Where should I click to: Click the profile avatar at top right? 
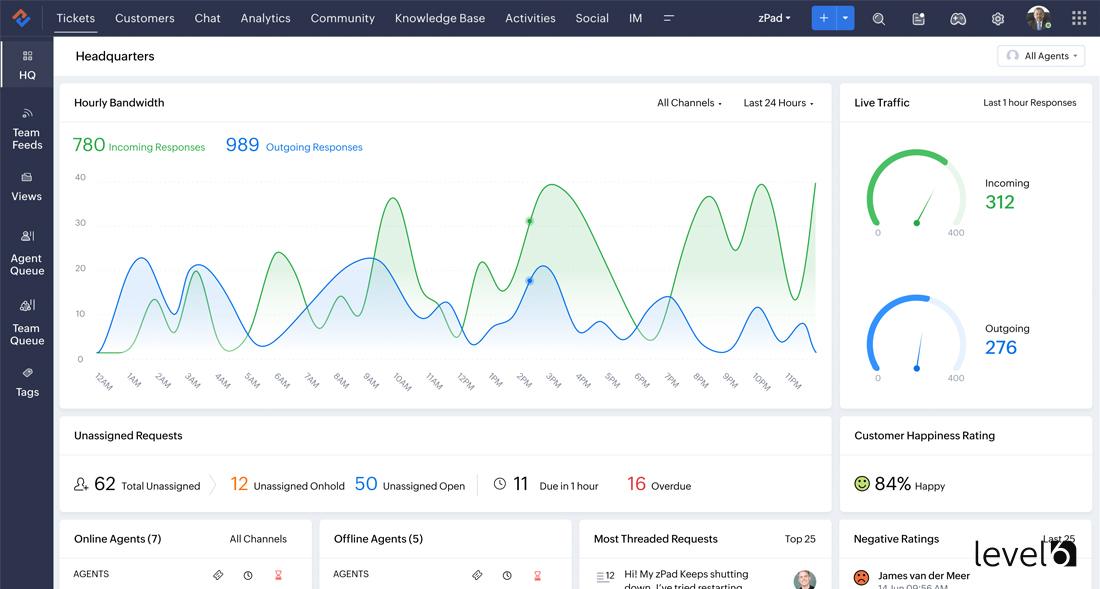(1037, 17)
